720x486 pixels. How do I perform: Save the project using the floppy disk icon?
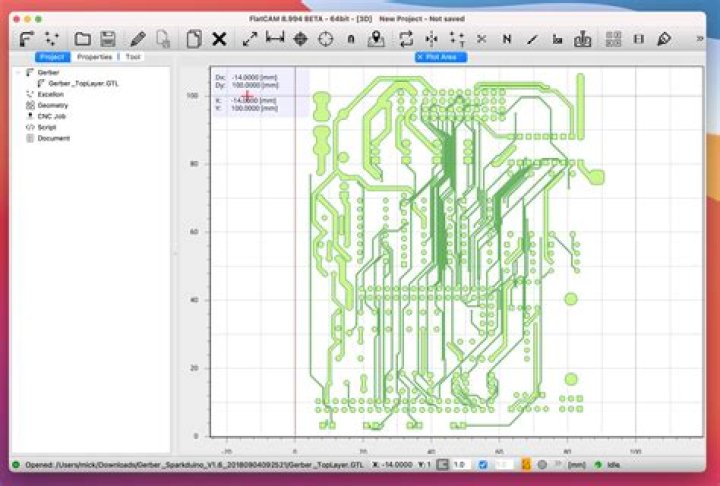(108, 39)
